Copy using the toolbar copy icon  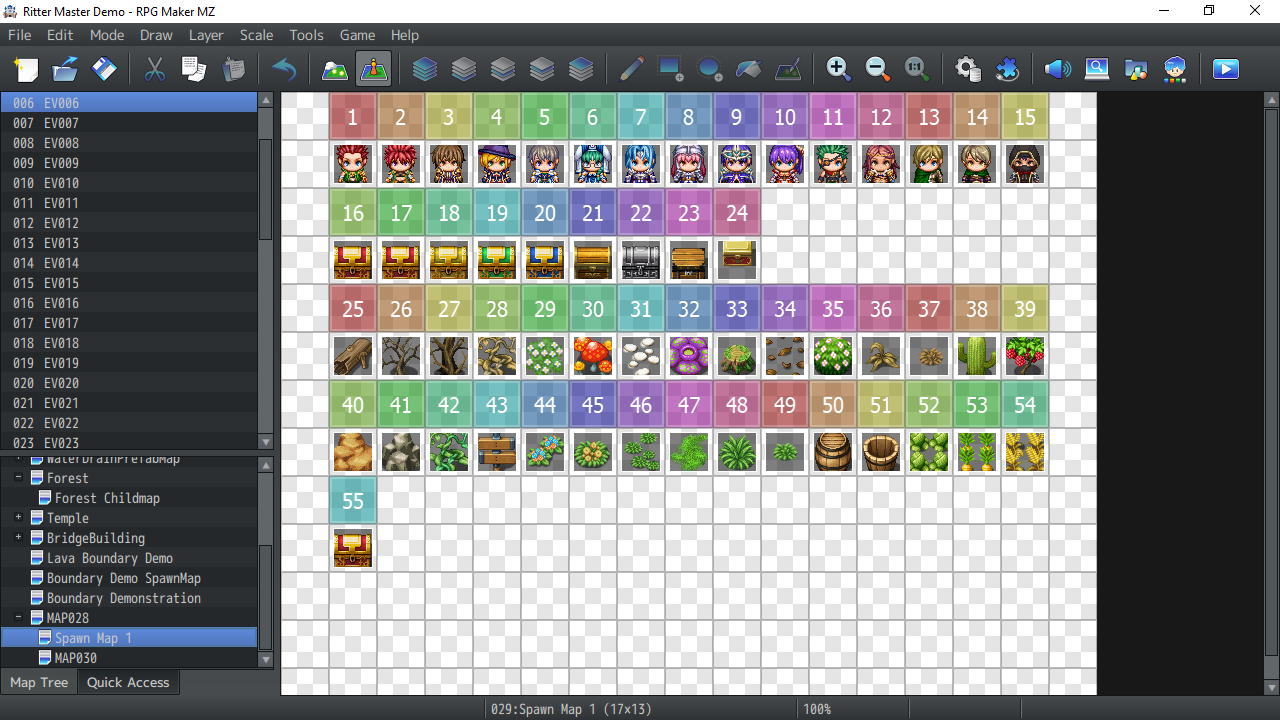(194, 69)
